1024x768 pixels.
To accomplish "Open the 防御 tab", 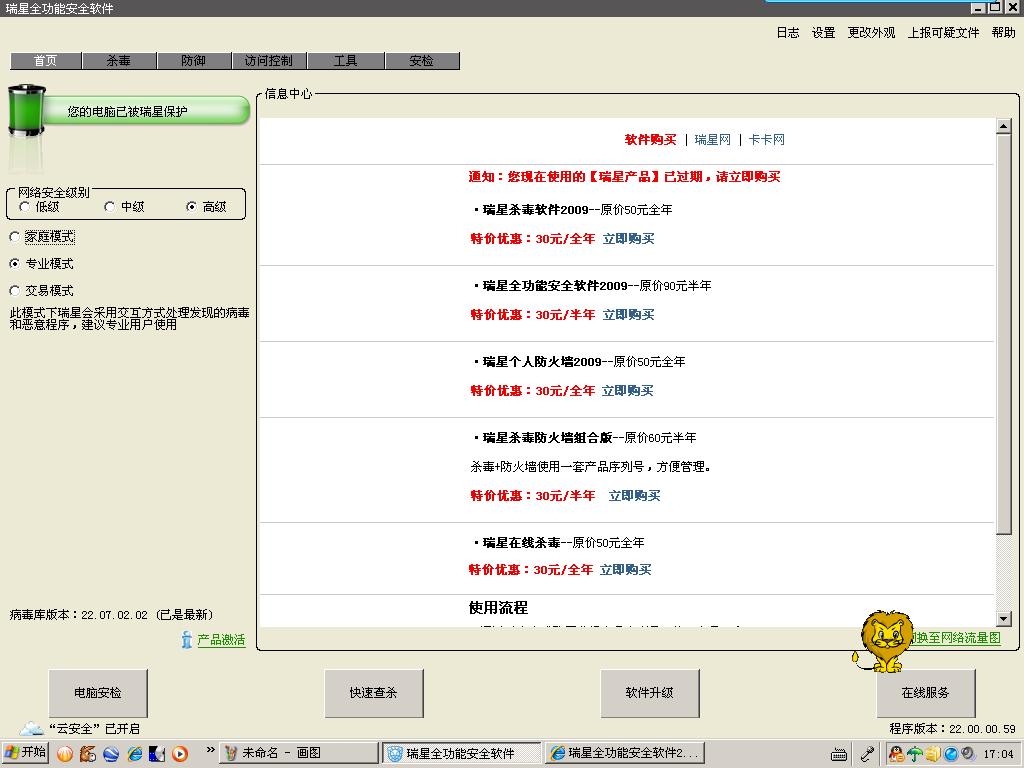I will click(x=194, y=61).
